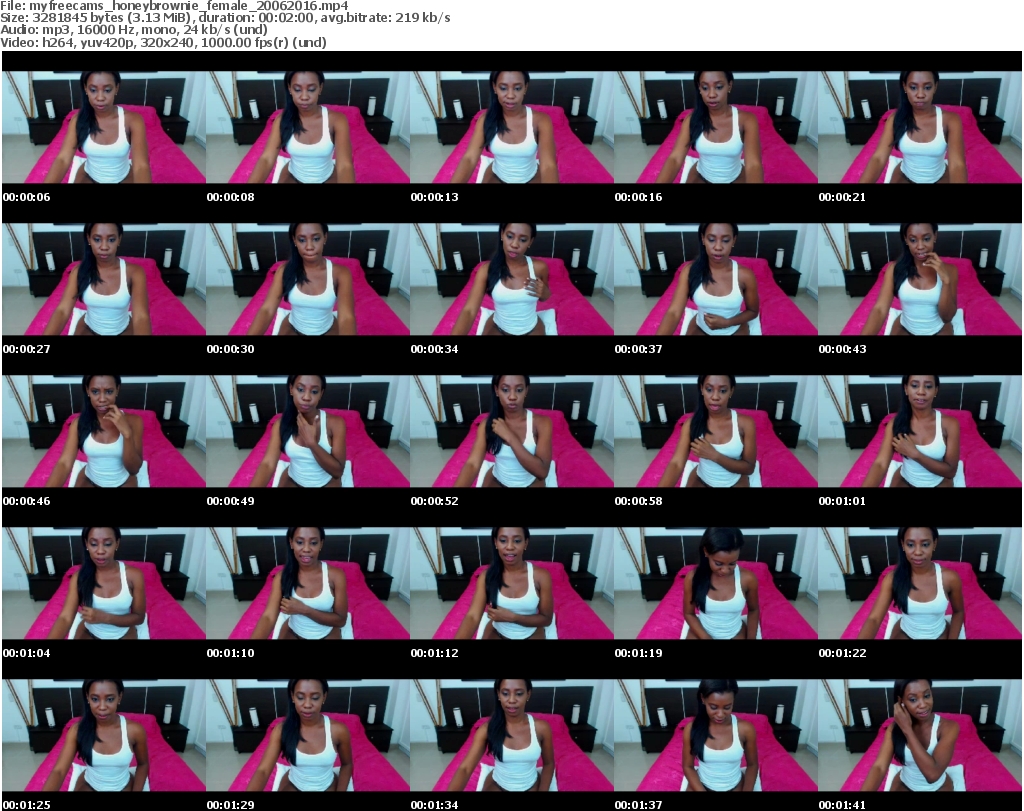Click the timestamp label 00:00:13
The height and width of the screenshot is (811, 1024).
[x=434, y=197]
